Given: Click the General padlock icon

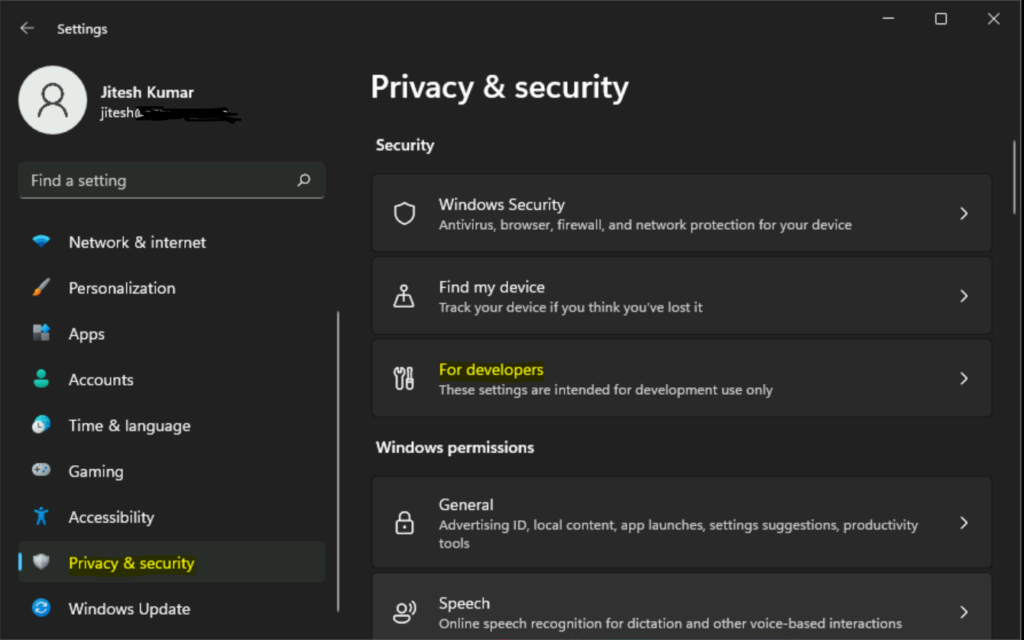Looking at the screenshot, I should coord(404,522).
